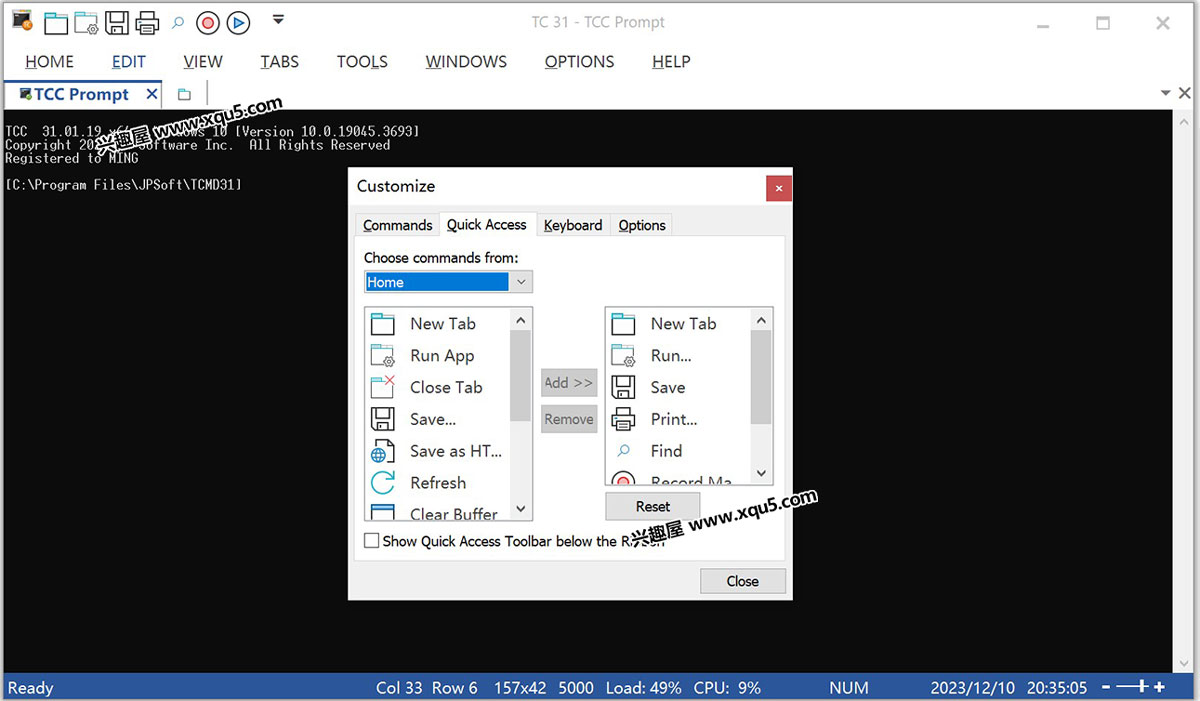Close Customize dialog with red X
The image size is (1200, 701).
pos(779,187)
